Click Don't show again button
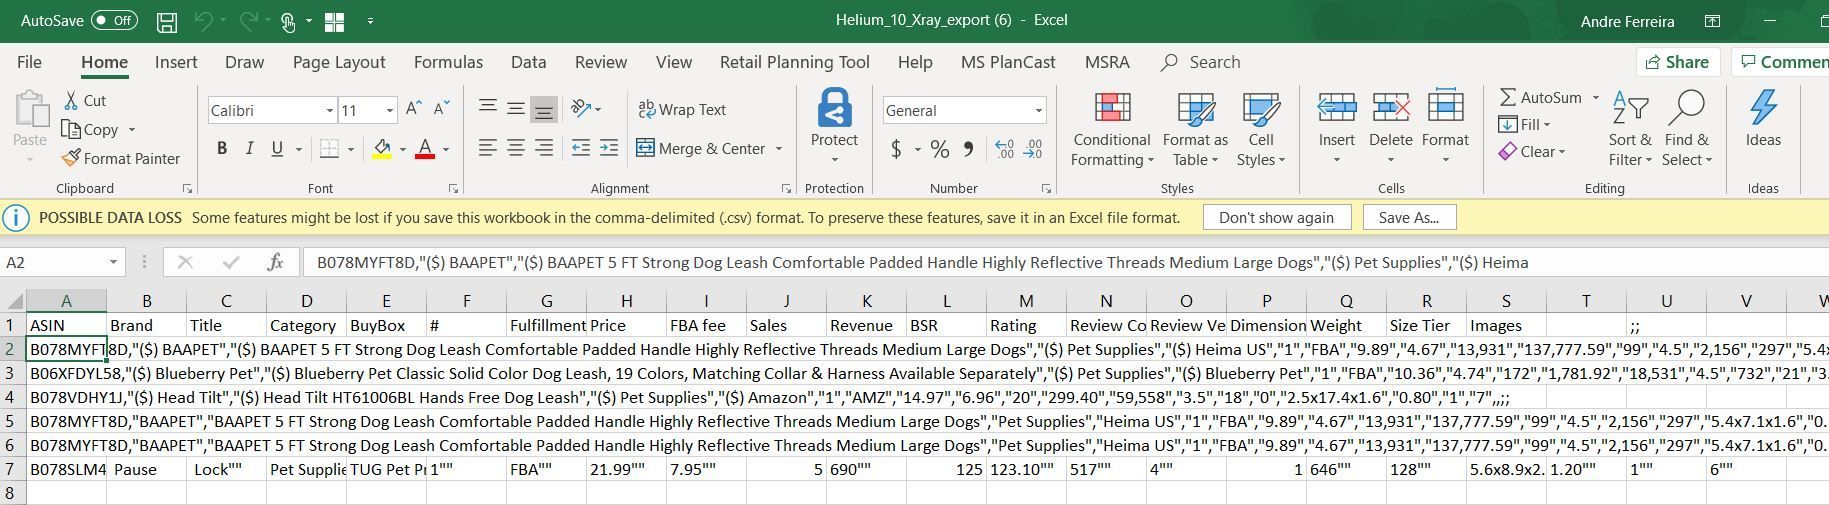Viewport: 1829px width, 505px height. coord(1276,218)
